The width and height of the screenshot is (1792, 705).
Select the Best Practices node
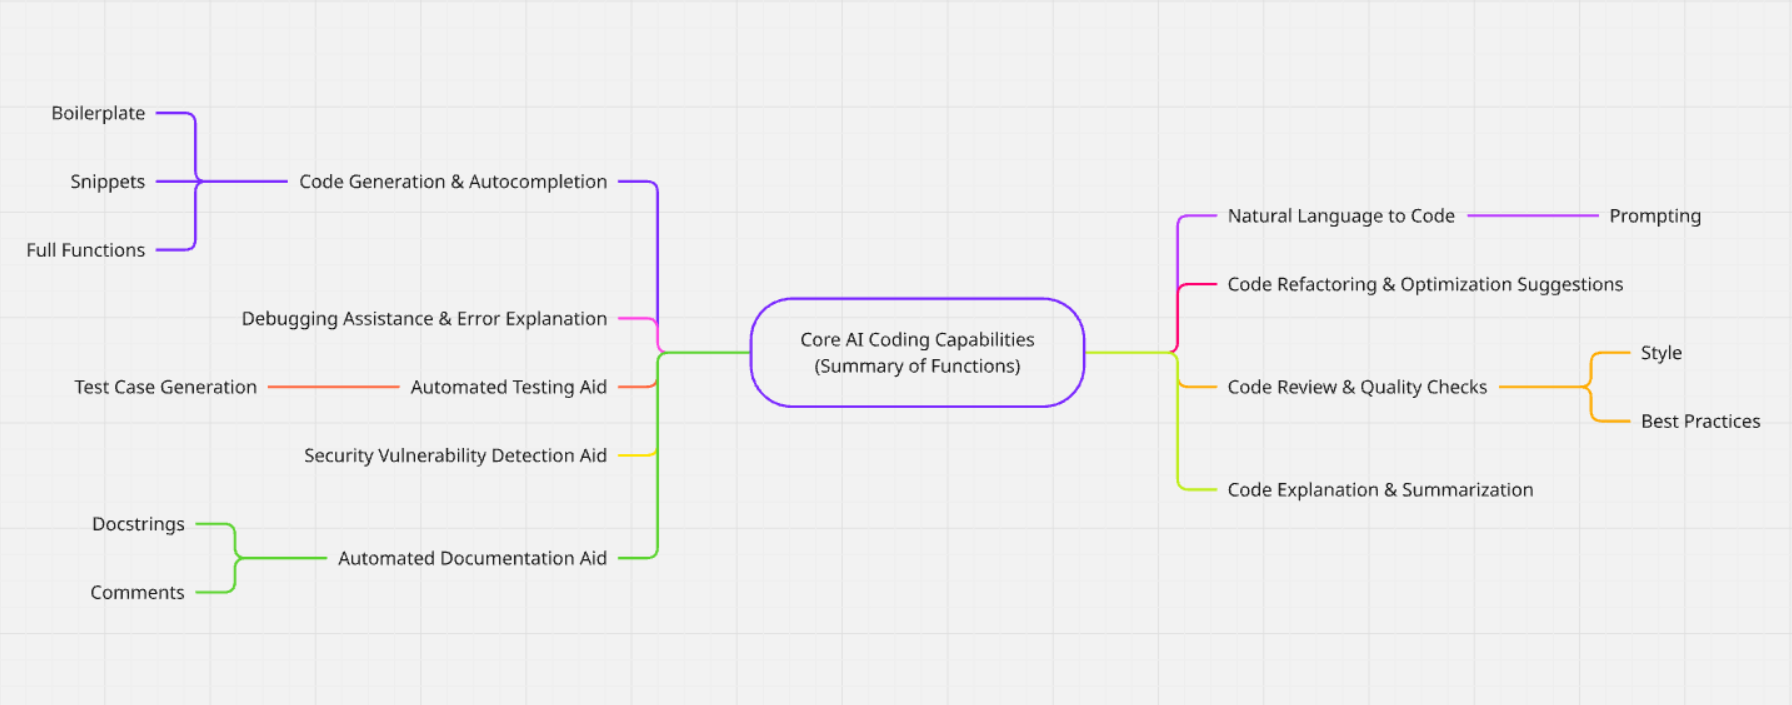coord(1700,422)
